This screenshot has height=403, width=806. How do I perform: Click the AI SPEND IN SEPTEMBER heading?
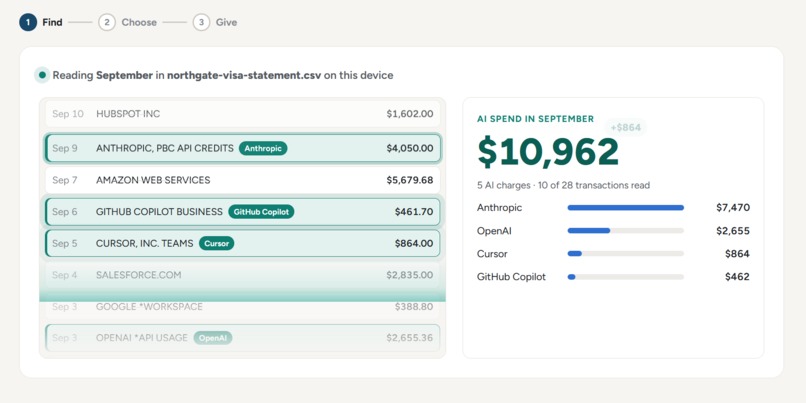click(x=535, y=119)
